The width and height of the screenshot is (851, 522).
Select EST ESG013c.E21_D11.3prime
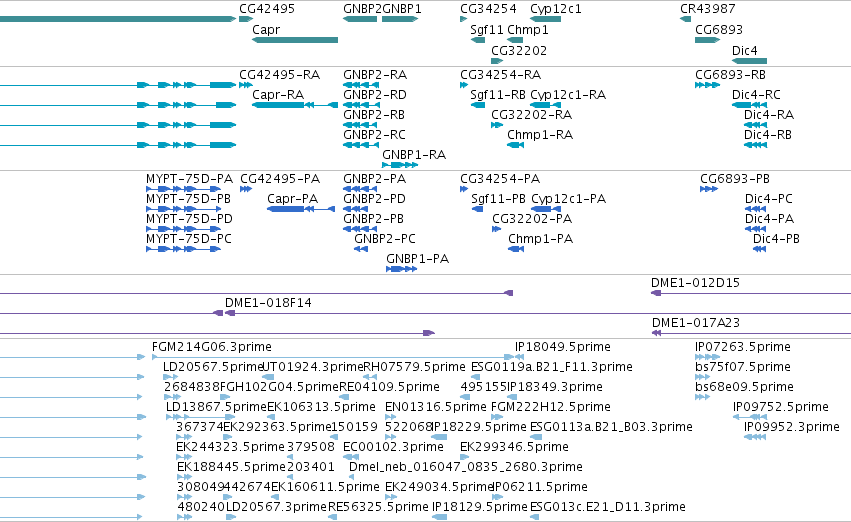(x=608, y=507)
